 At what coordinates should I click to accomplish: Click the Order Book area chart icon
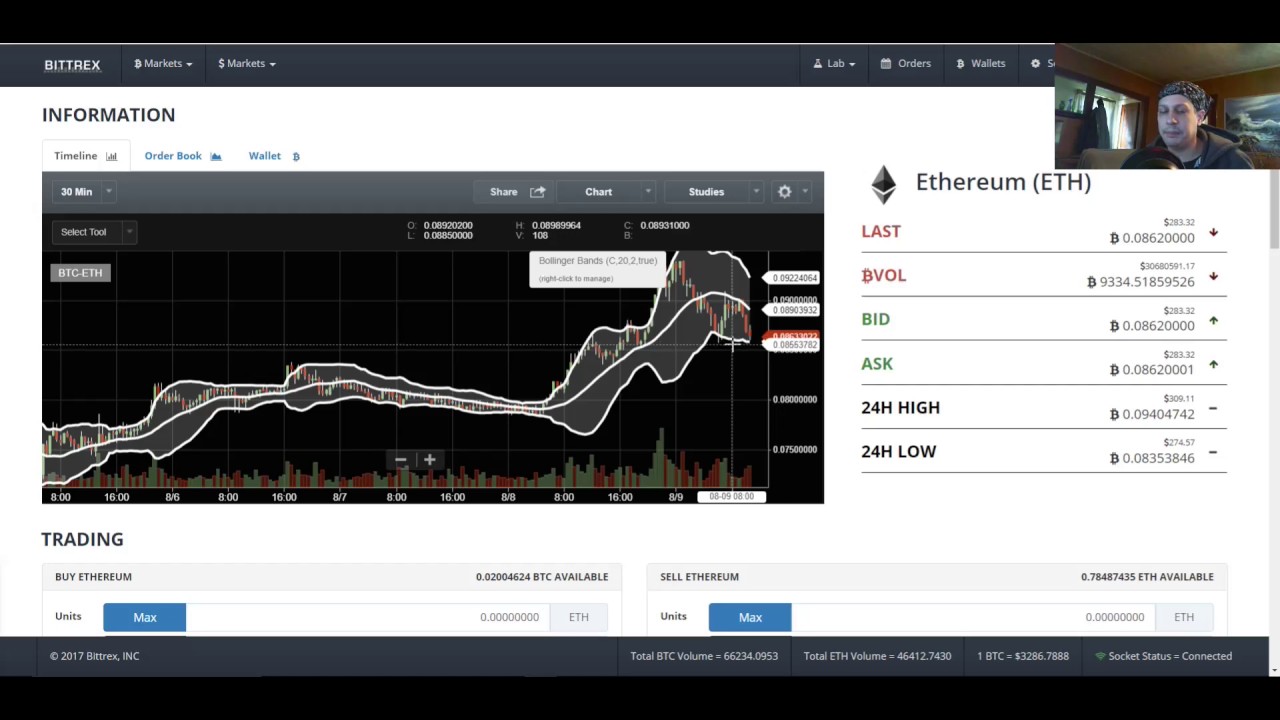(216, 157)
